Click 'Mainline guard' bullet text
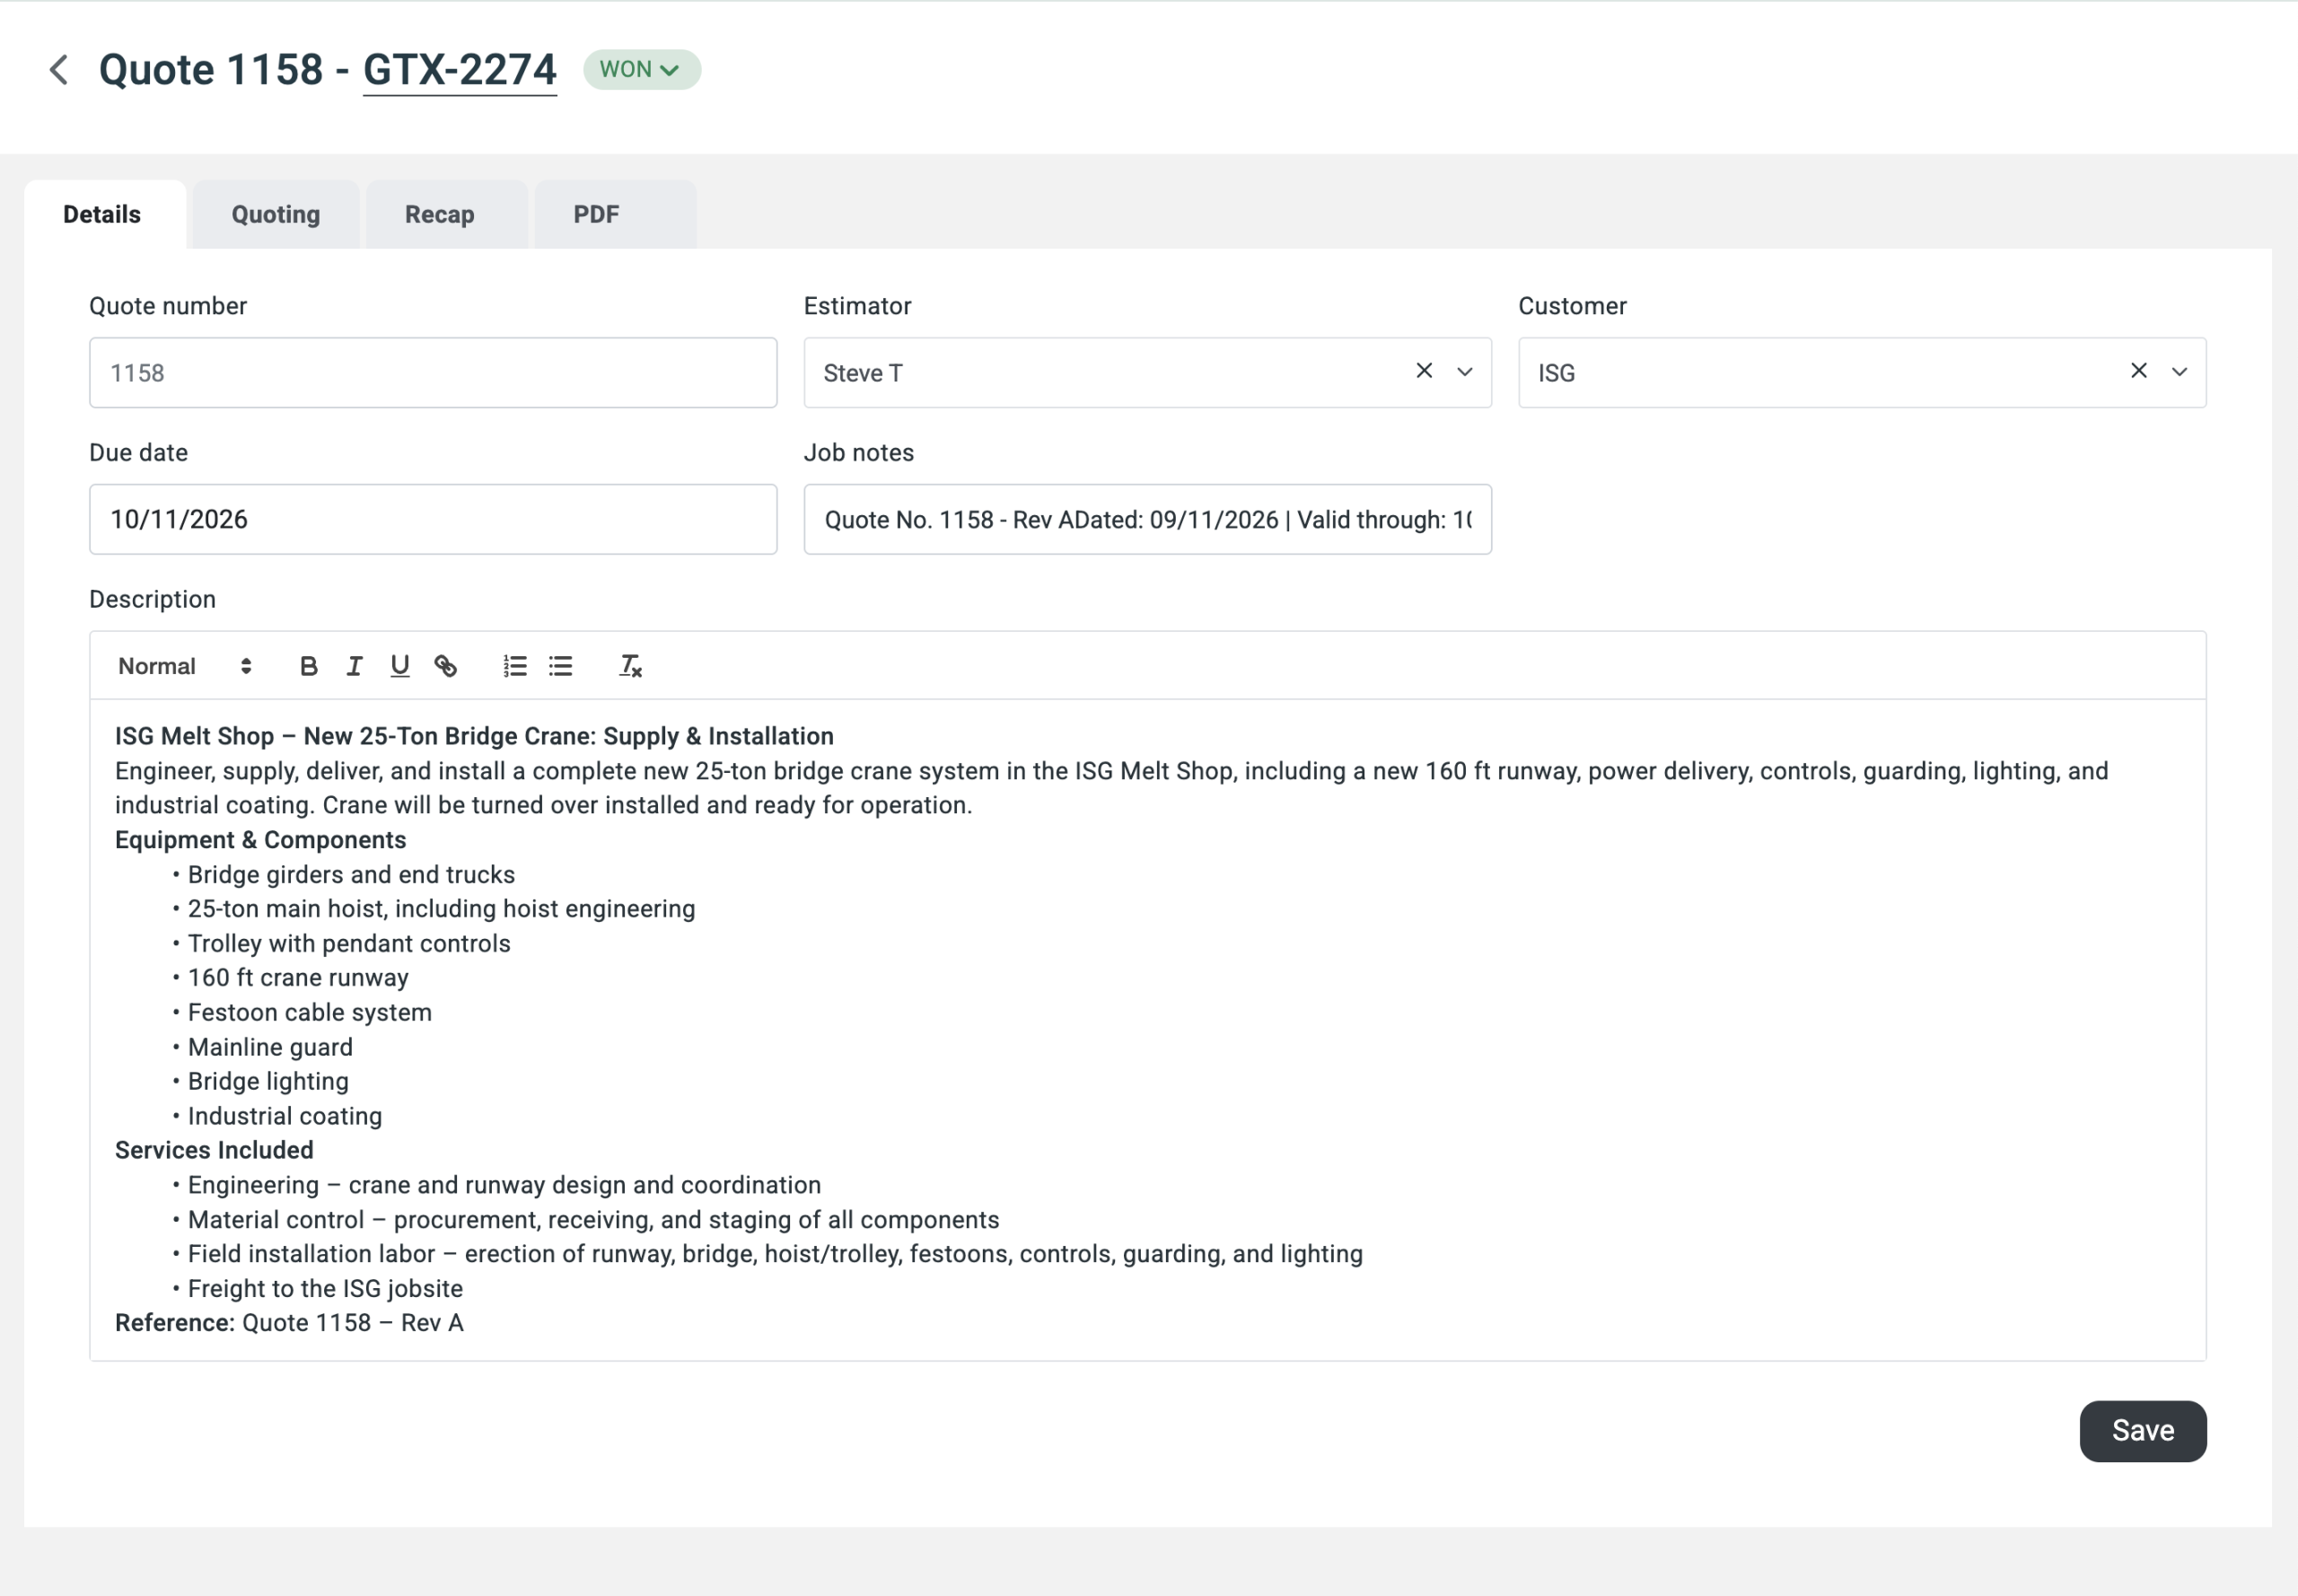The height and width of the screenshot is (1596, 2298). coord(270,1047)
